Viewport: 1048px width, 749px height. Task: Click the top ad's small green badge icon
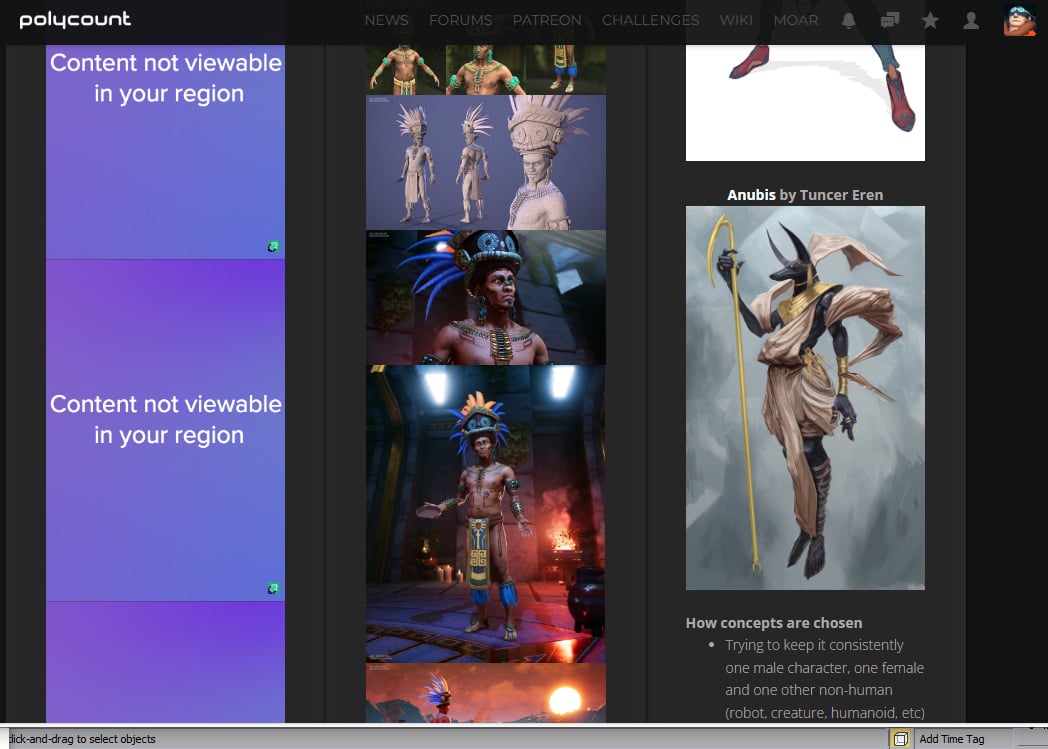[x=273, y=247]
